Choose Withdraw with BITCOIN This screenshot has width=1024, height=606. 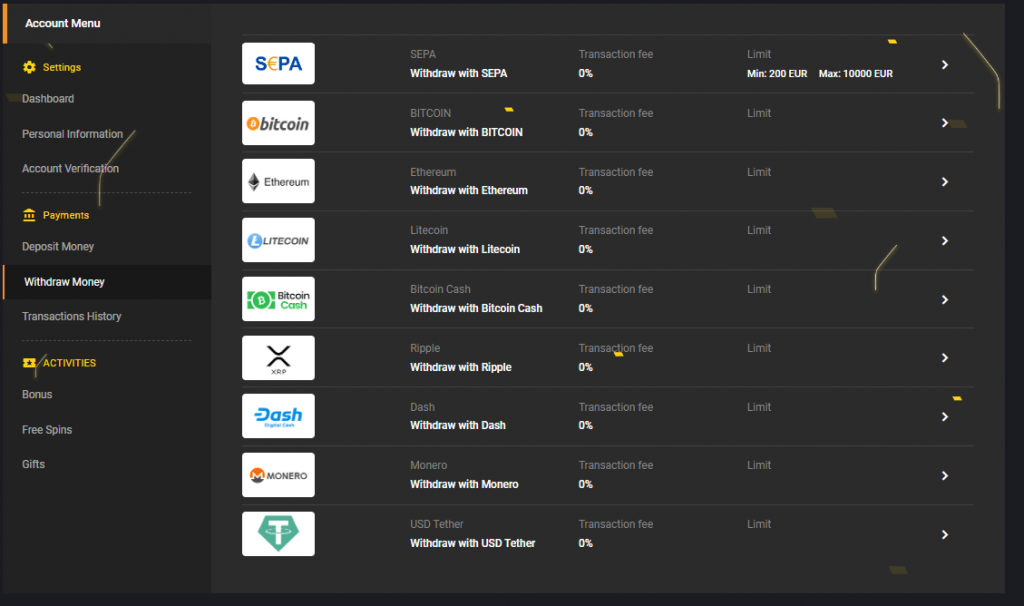[466, 132]
